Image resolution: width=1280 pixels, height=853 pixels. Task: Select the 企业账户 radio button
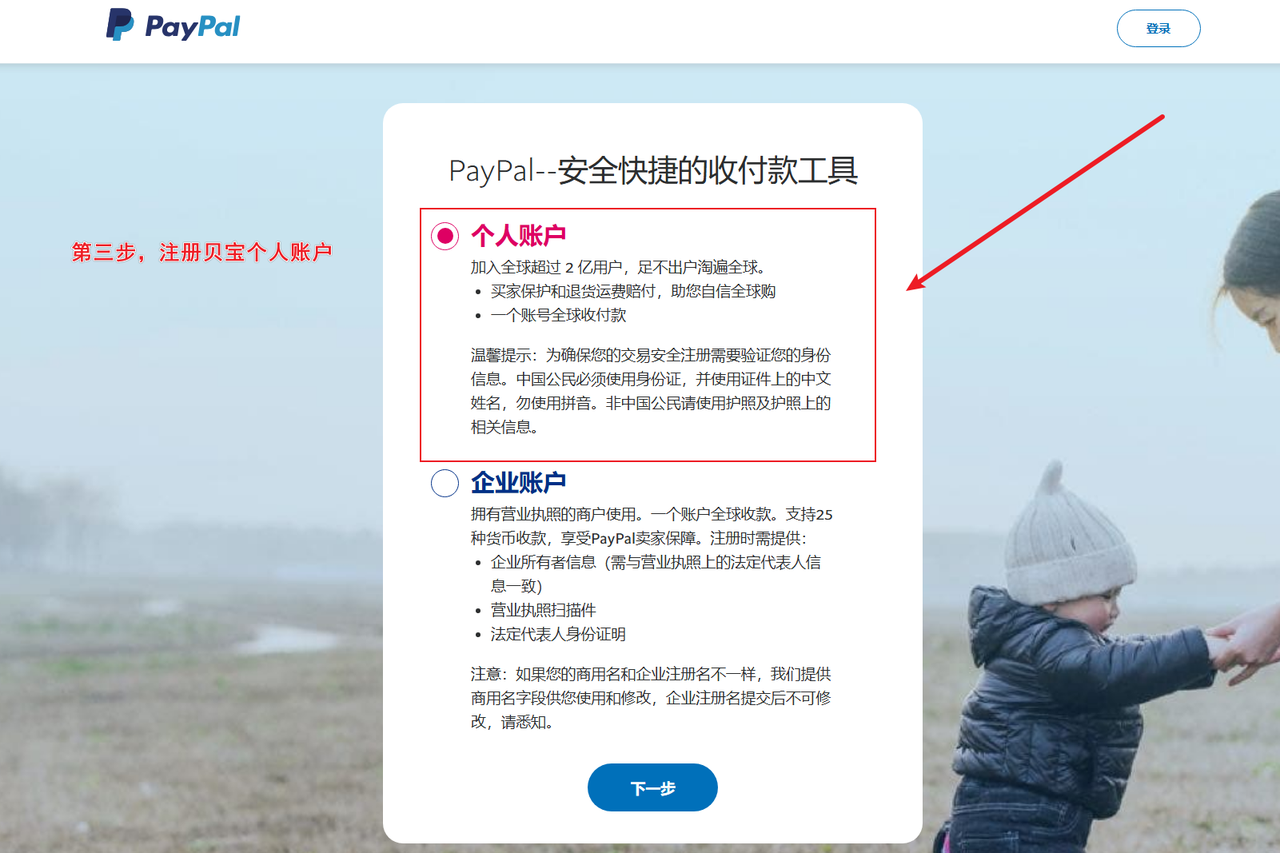[445, 483]
